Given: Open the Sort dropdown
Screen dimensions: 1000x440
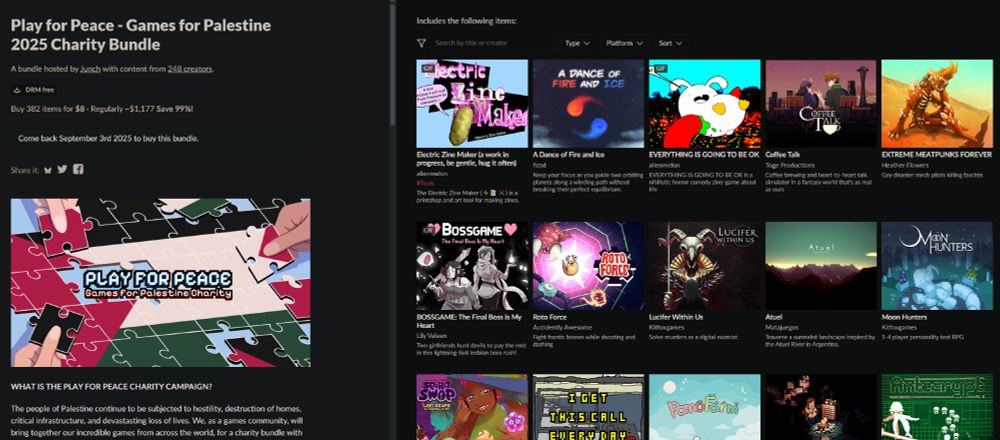Looking at the screenshot, I should pos(670,43).
